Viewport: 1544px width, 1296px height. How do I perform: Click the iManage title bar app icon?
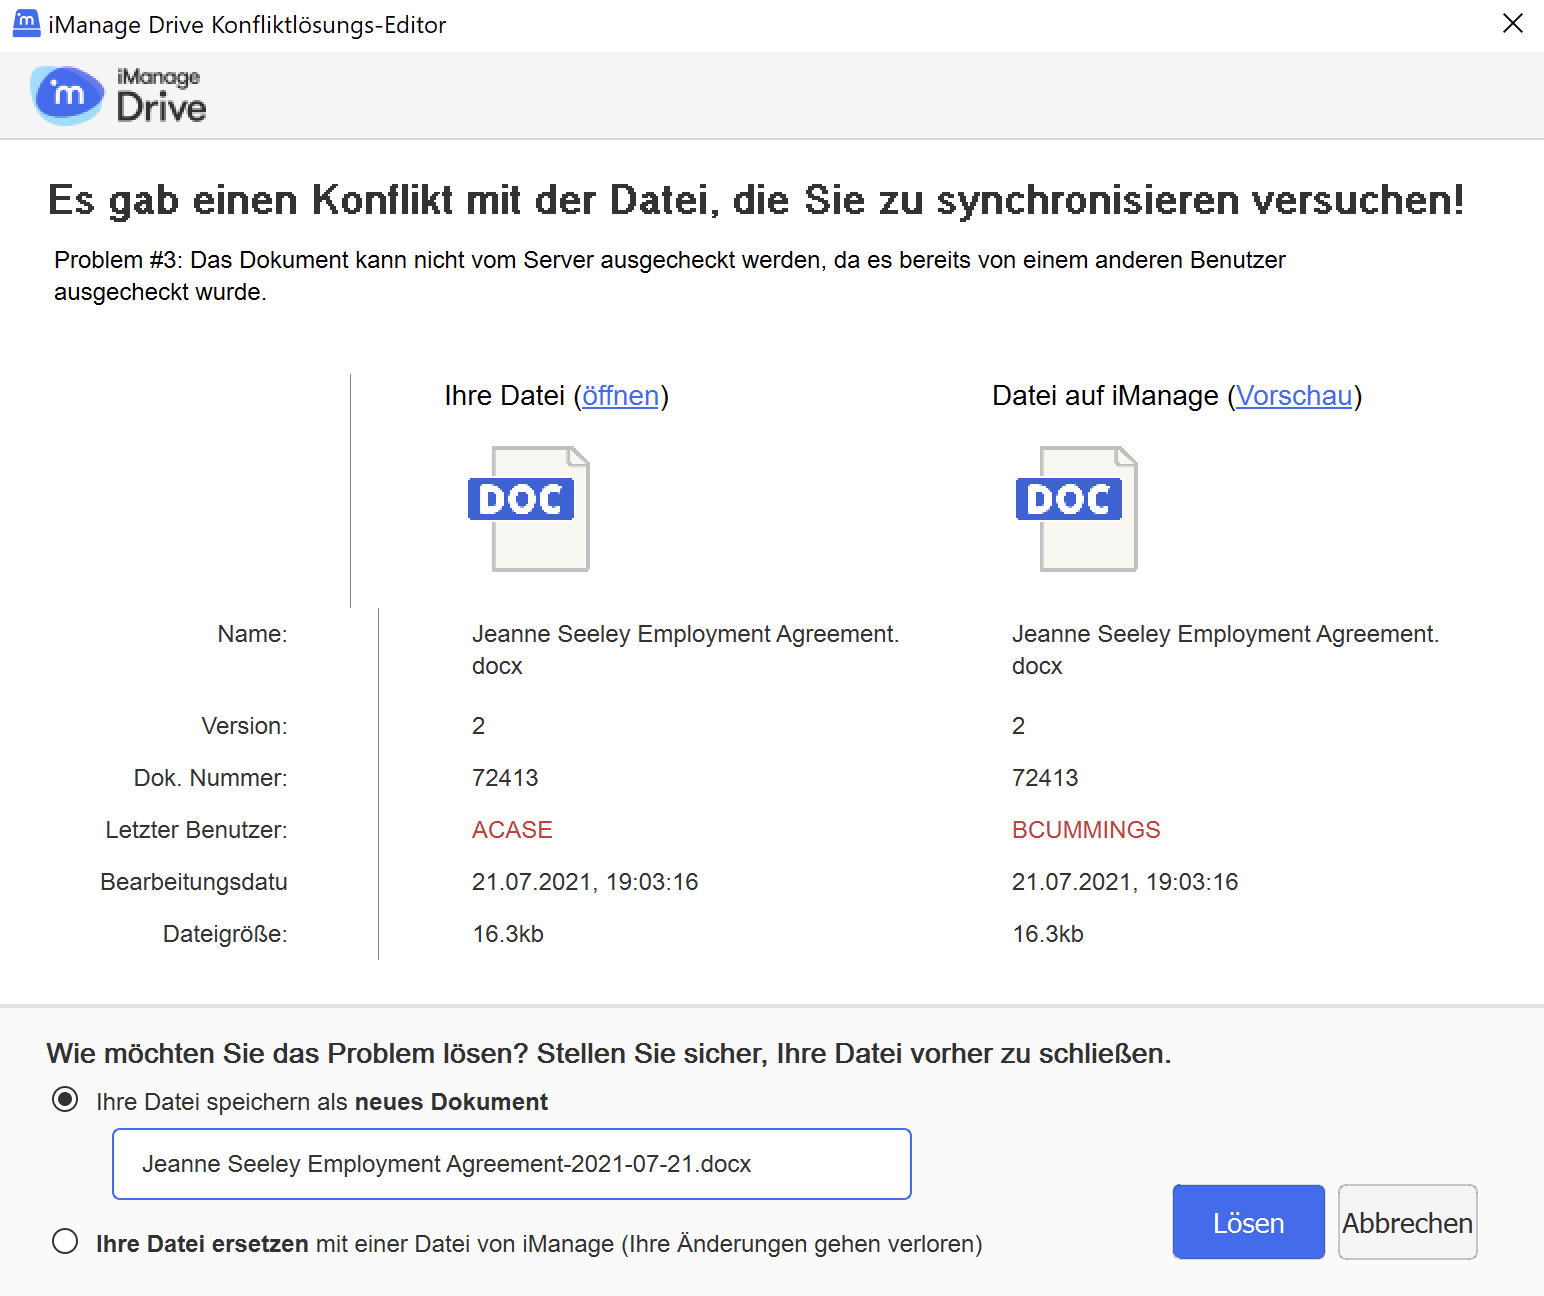coord(26,23)
